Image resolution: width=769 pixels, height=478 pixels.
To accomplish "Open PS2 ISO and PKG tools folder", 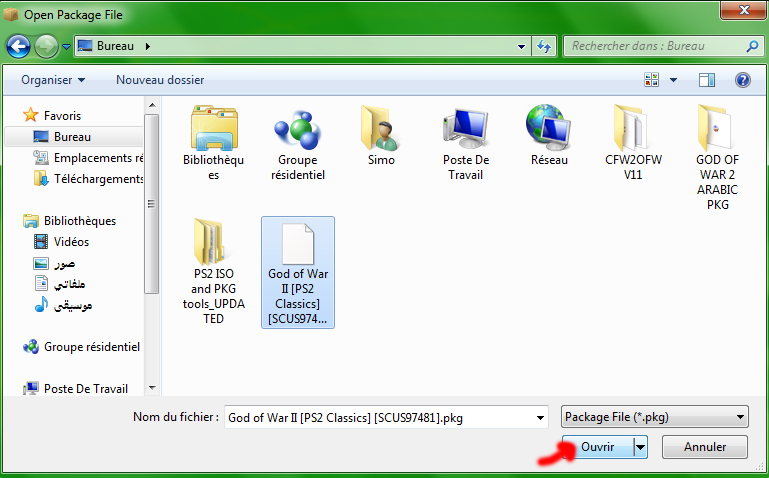I will tap(213, 243).
